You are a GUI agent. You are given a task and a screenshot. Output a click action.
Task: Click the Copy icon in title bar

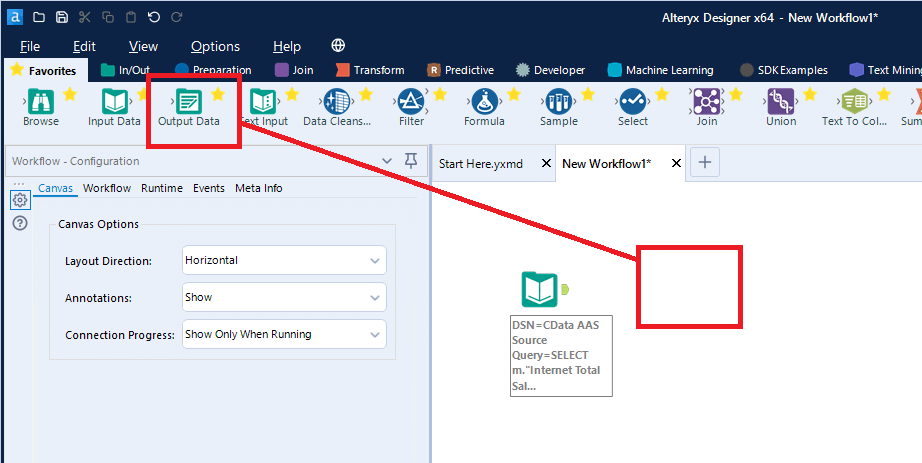pyautogui.click(x=108, y=17)
